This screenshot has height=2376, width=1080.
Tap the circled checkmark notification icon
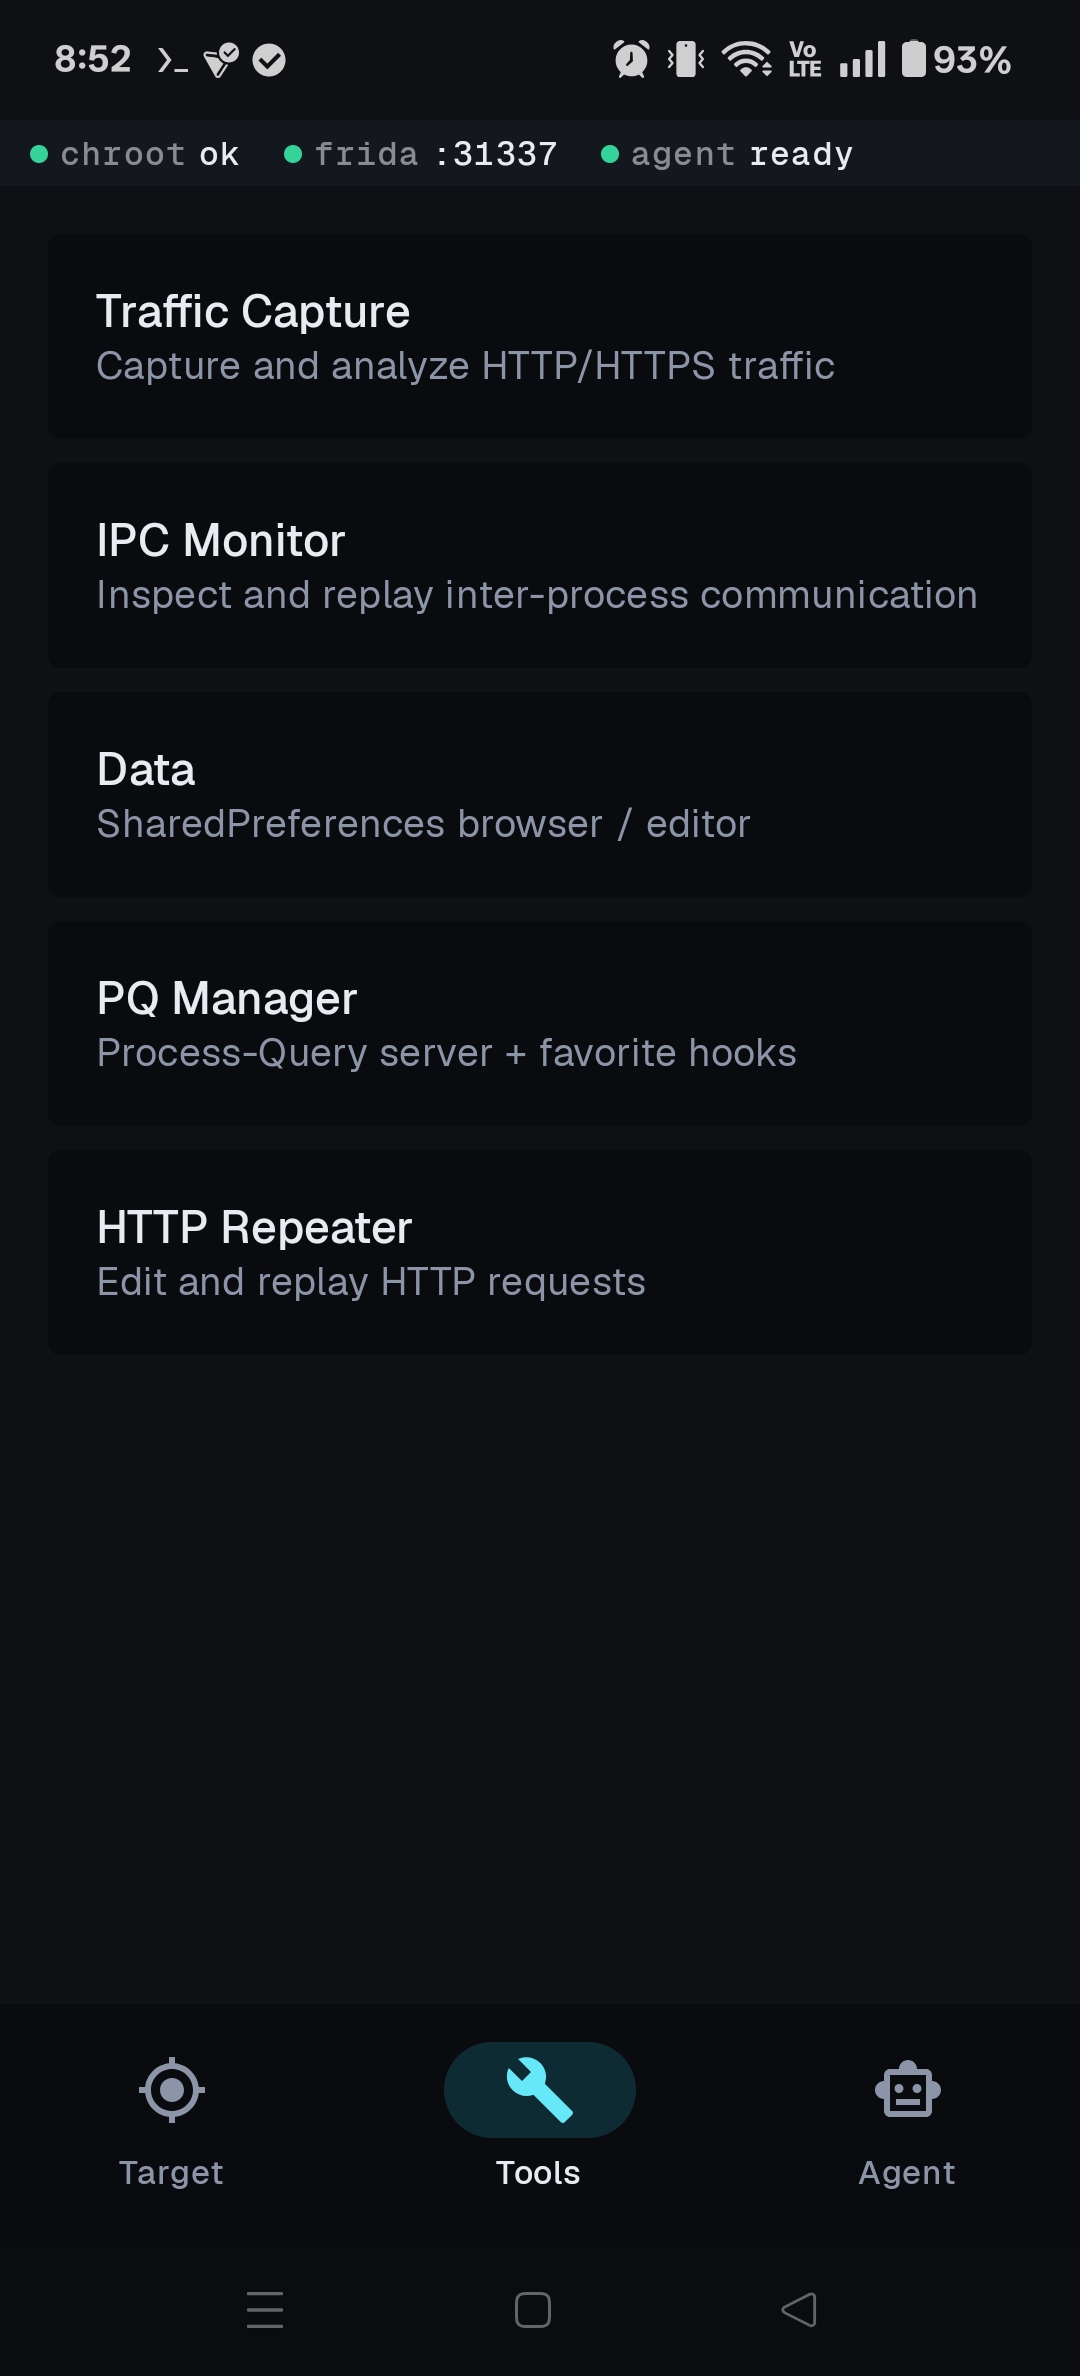tap(269, 60)
